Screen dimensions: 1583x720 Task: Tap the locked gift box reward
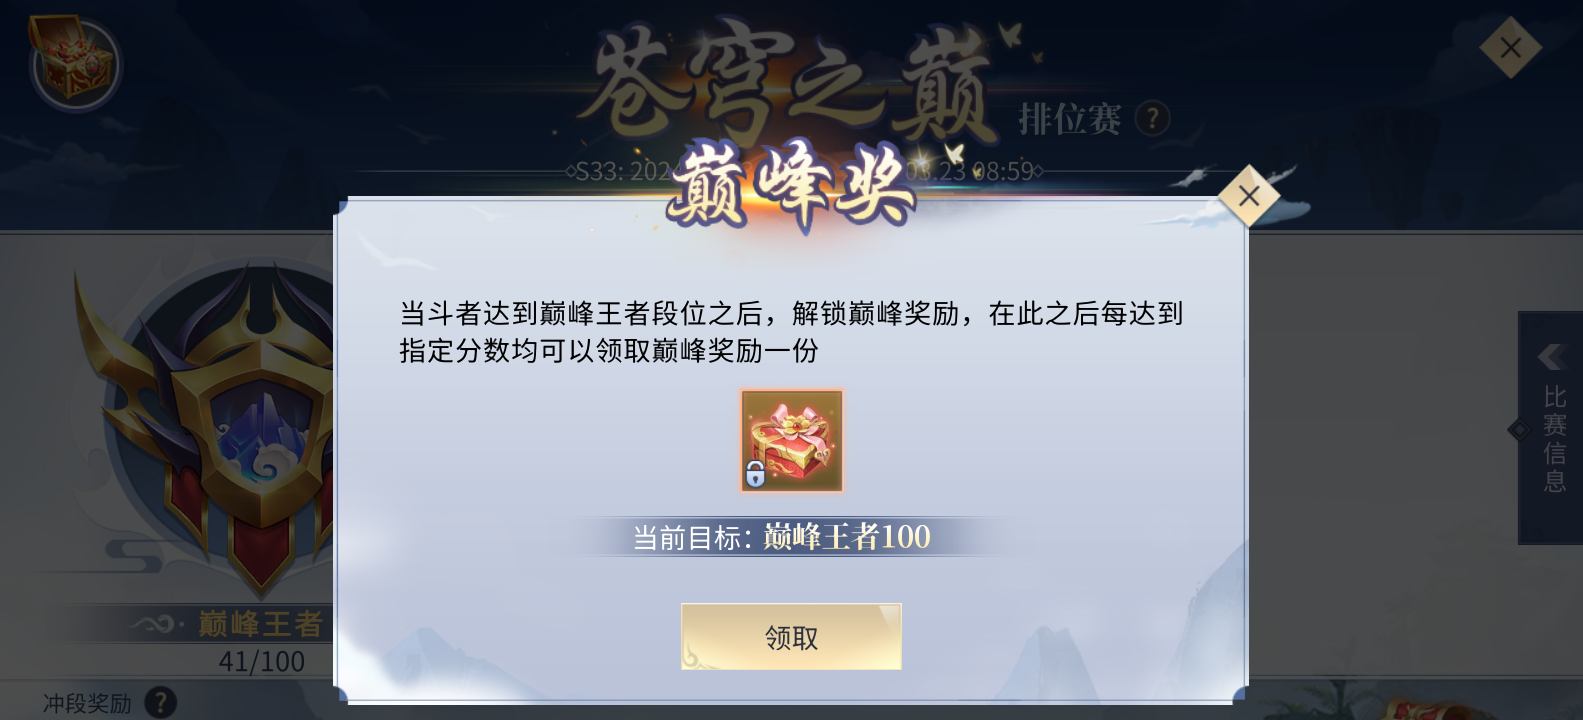click(x=792, y=441)
